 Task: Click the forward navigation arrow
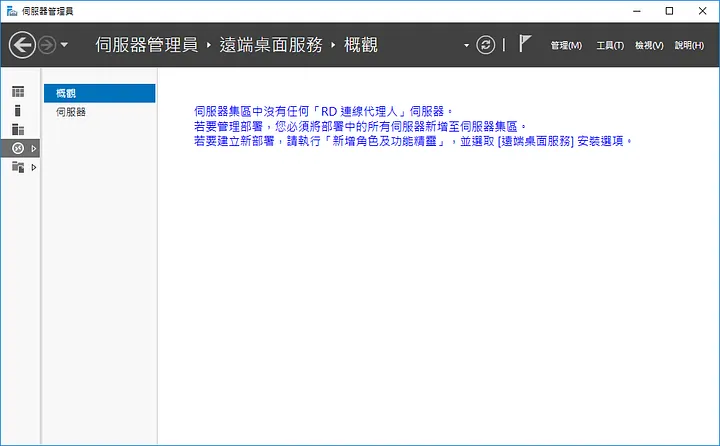pyautogui.click(x=47, y=45)
